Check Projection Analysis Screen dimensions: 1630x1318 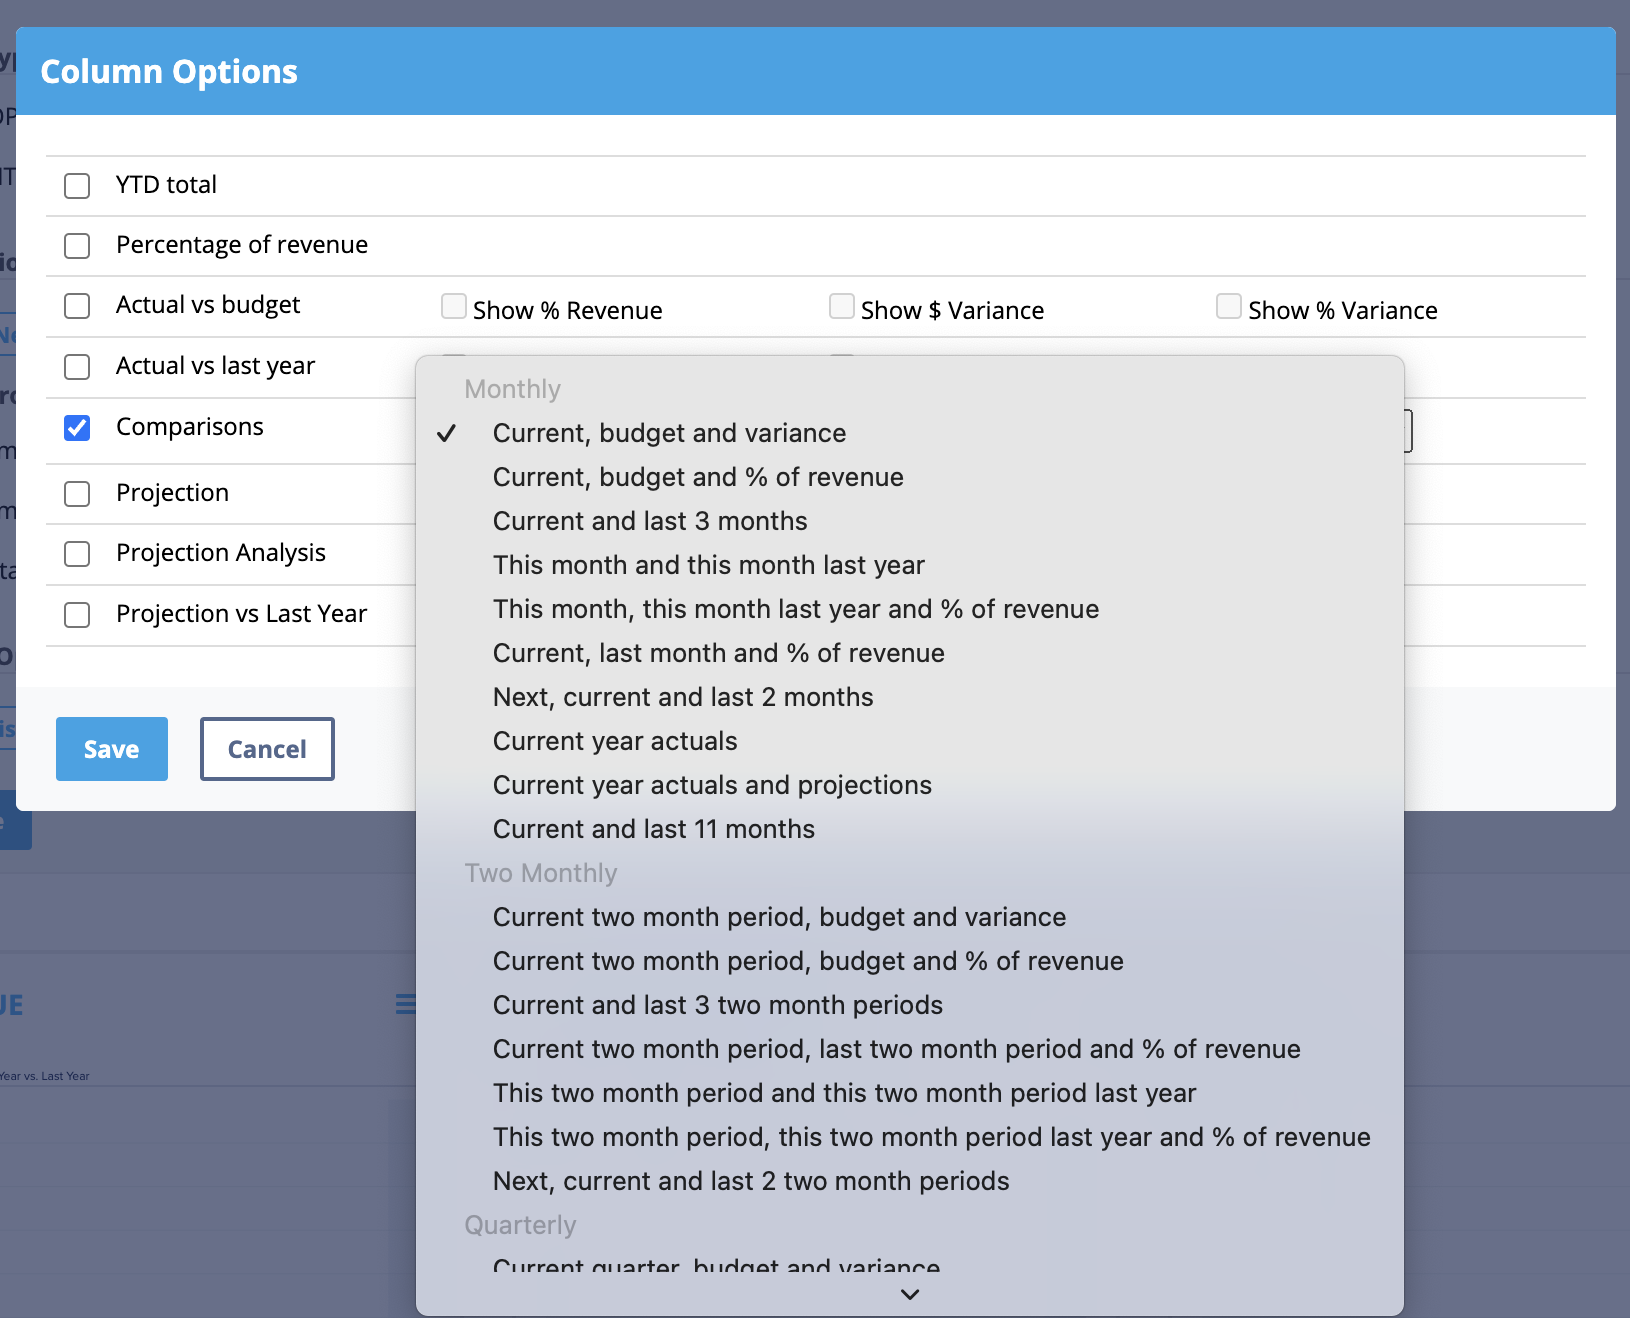click(77, 554)
